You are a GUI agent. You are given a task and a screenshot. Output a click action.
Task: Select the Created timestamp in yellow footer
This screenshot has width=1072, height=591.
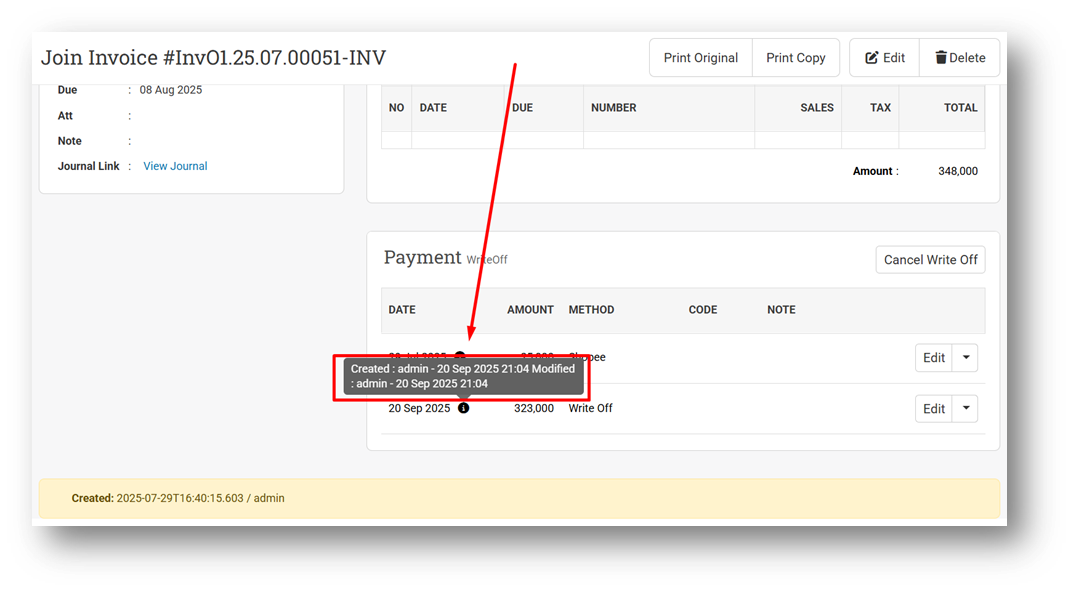[180, 498]
